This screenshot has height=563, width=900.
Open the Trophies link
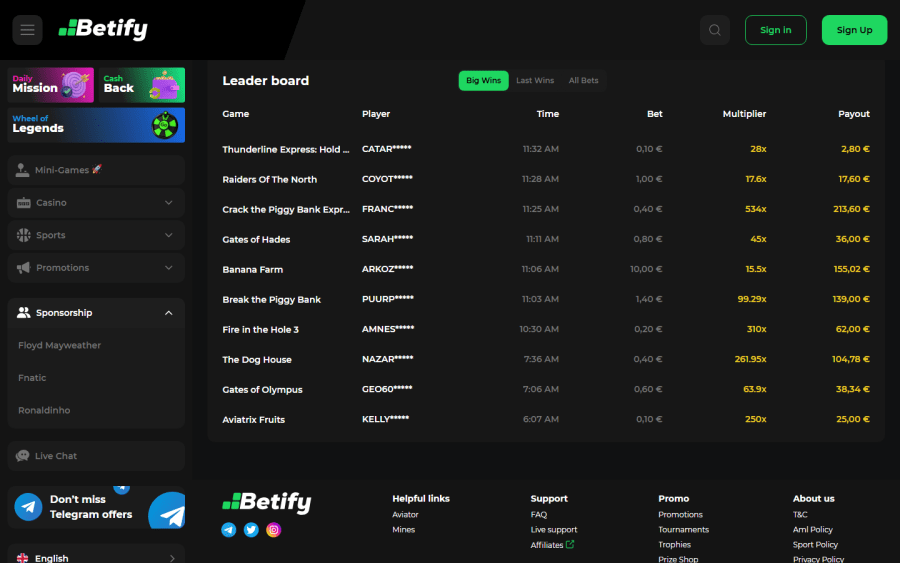pos(674,545)
